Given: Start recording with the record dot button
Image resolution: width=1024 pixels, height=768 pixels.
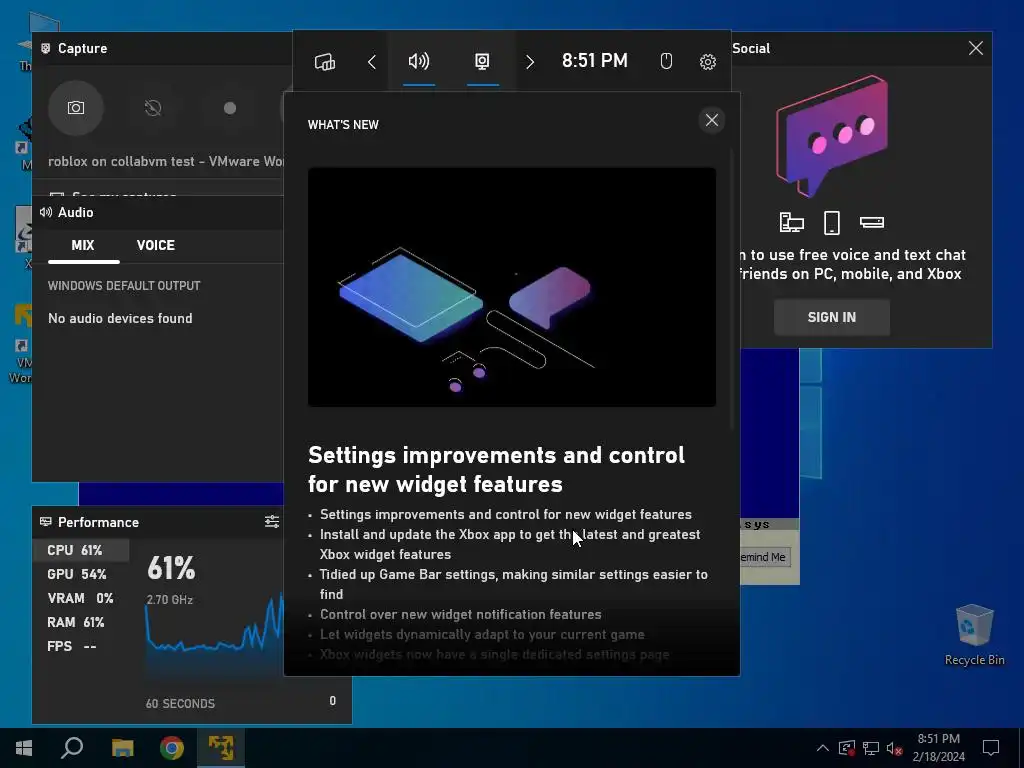Looking at the screenshot, I should pos(230,108).
